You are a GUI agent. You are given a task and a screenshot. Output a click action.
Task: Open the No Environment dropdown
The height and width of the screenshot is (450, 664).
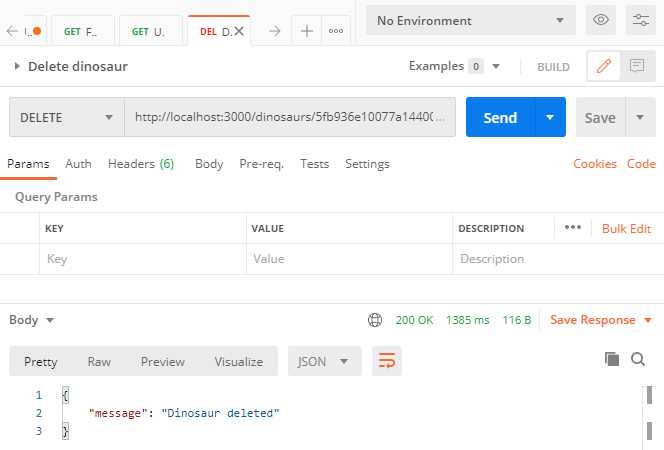click(x=470, y=20)
